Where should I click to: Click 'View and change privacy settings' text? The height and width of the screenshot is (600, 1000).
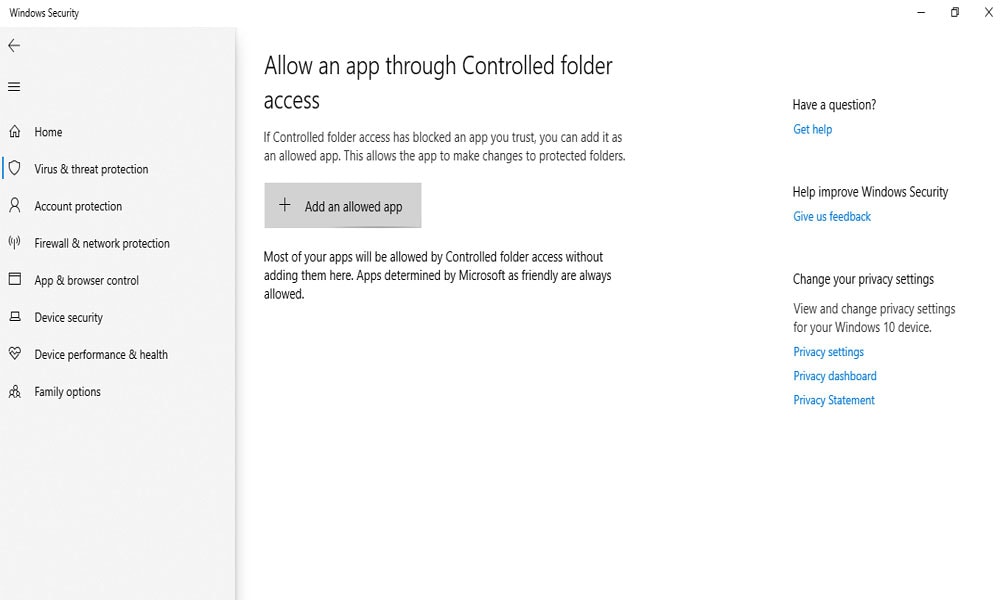click(874, 318)
